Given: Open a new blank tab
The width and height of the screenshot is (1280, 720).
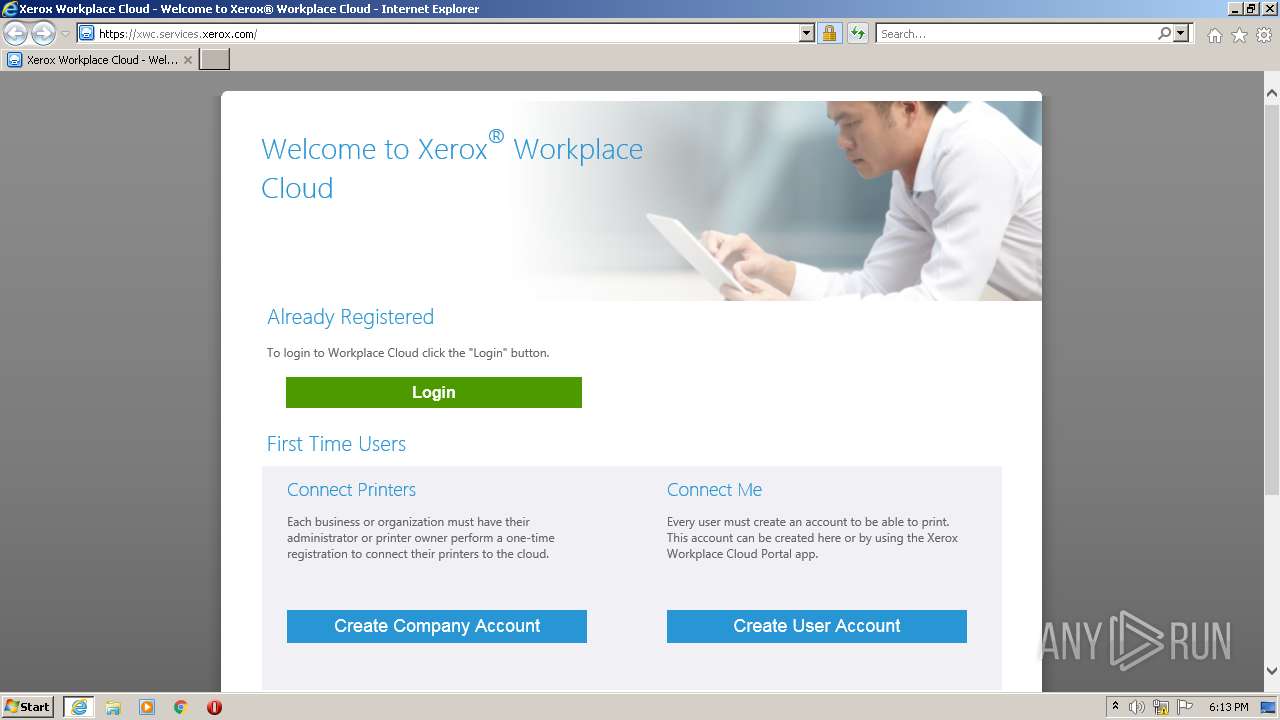Looking at the screenshot, I should [215, 60].
